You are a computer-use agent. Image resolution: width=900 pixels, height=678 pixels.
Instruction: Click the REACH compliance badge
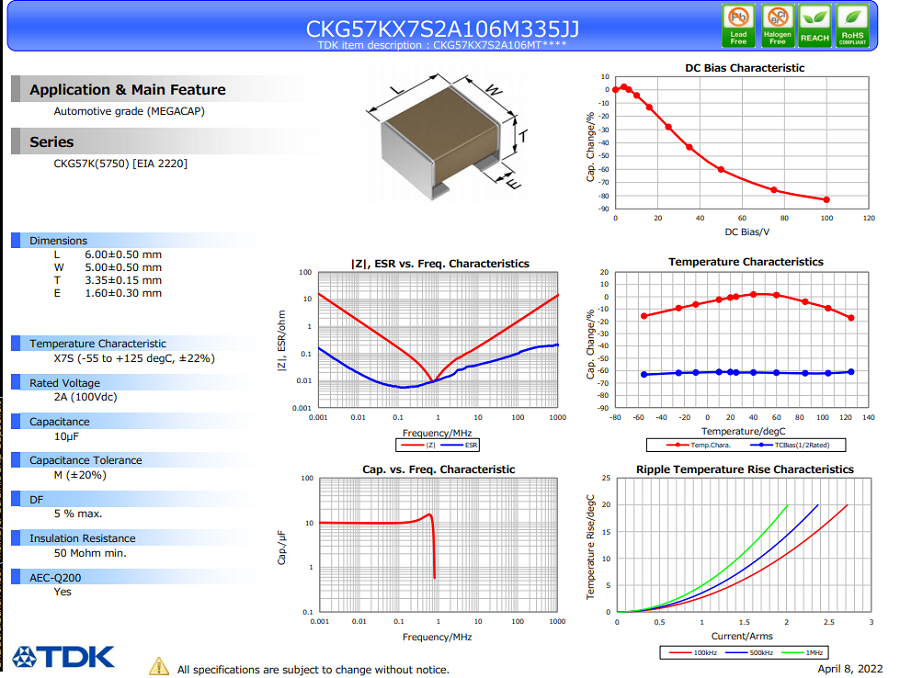(x=814, y=26)
